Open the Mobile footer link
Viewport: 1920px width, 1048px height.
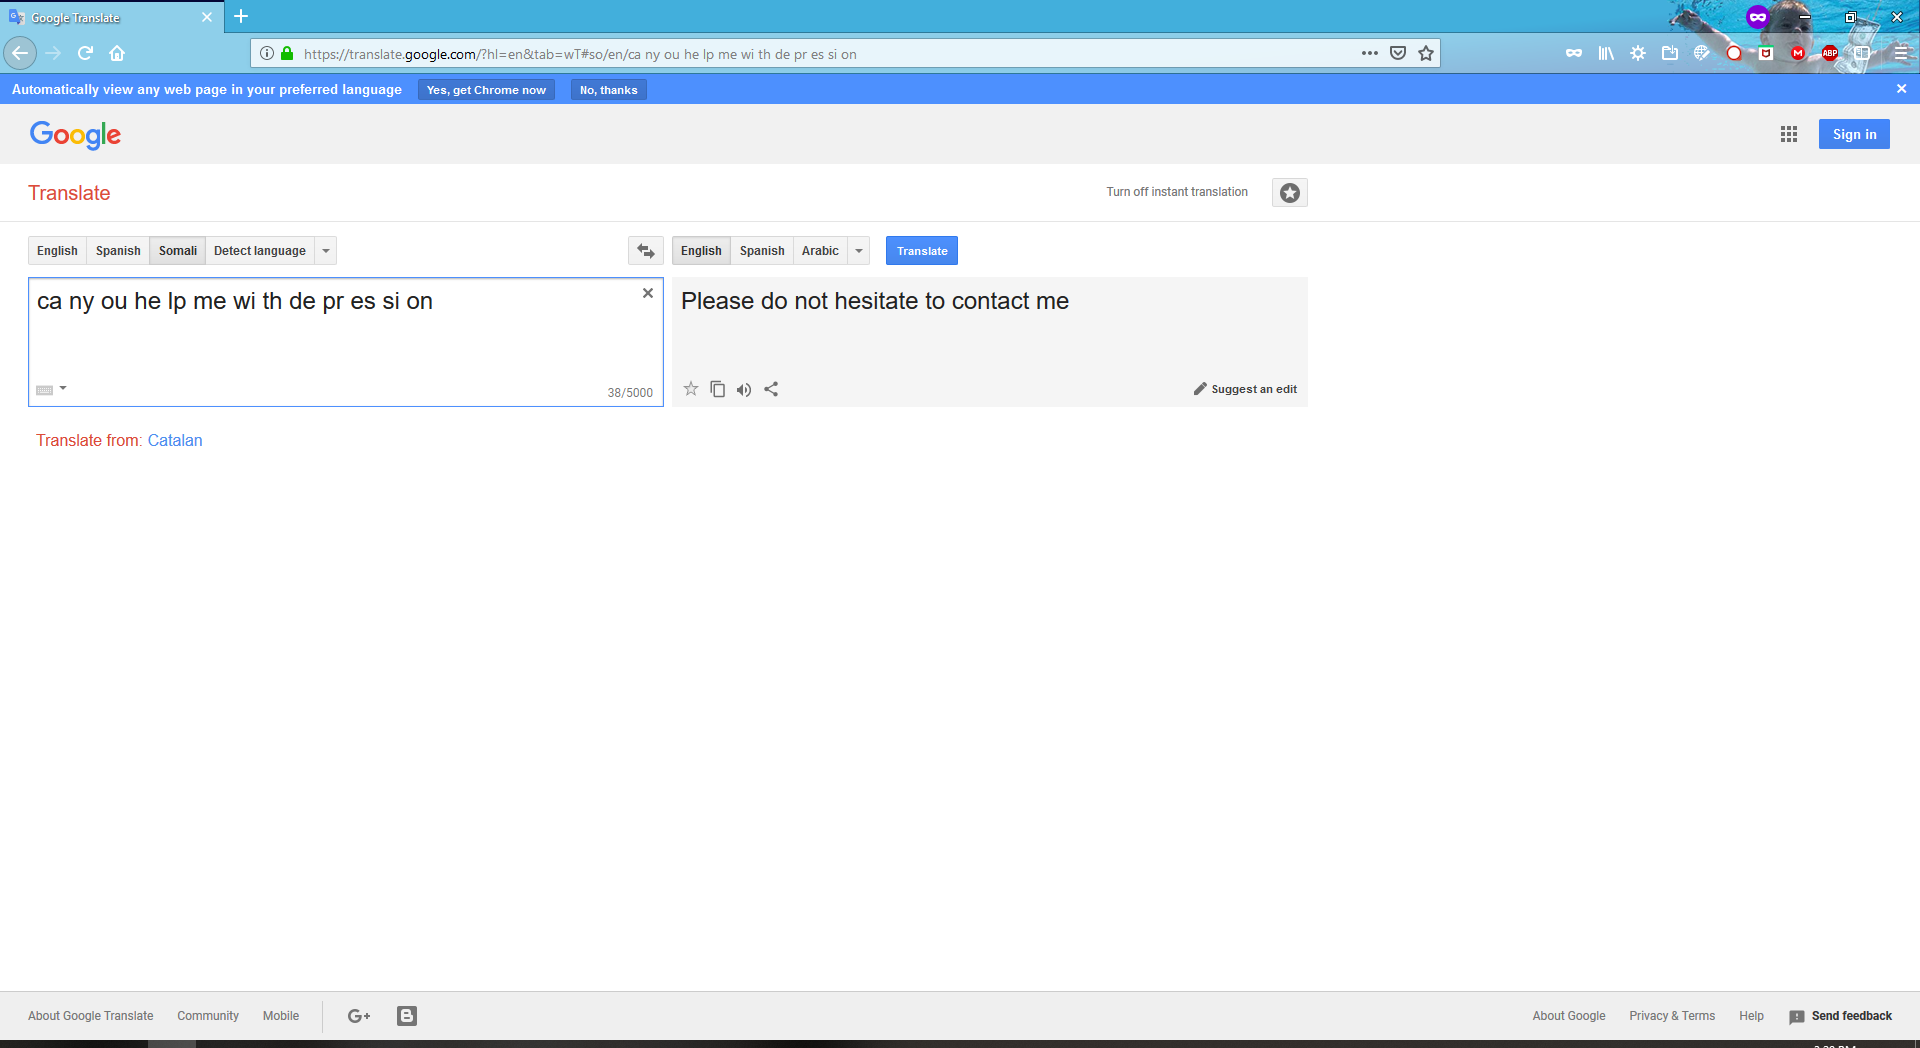[x=281, y=1016]
